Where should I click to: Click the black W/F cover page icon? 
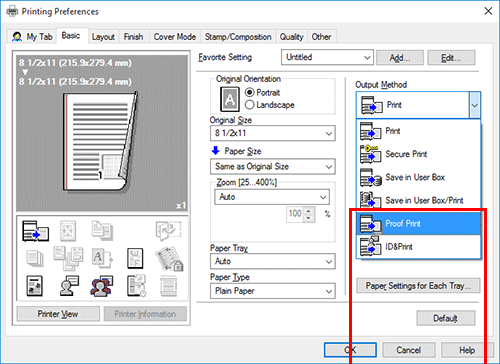pyautogui.click(x=135, y=258)
